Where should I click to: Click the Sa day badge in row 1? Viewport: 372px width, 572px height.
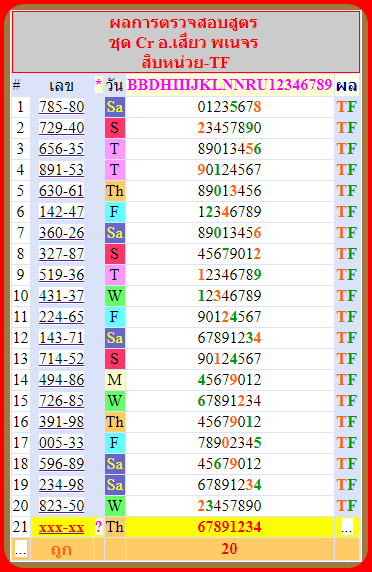tap(115, 107)
